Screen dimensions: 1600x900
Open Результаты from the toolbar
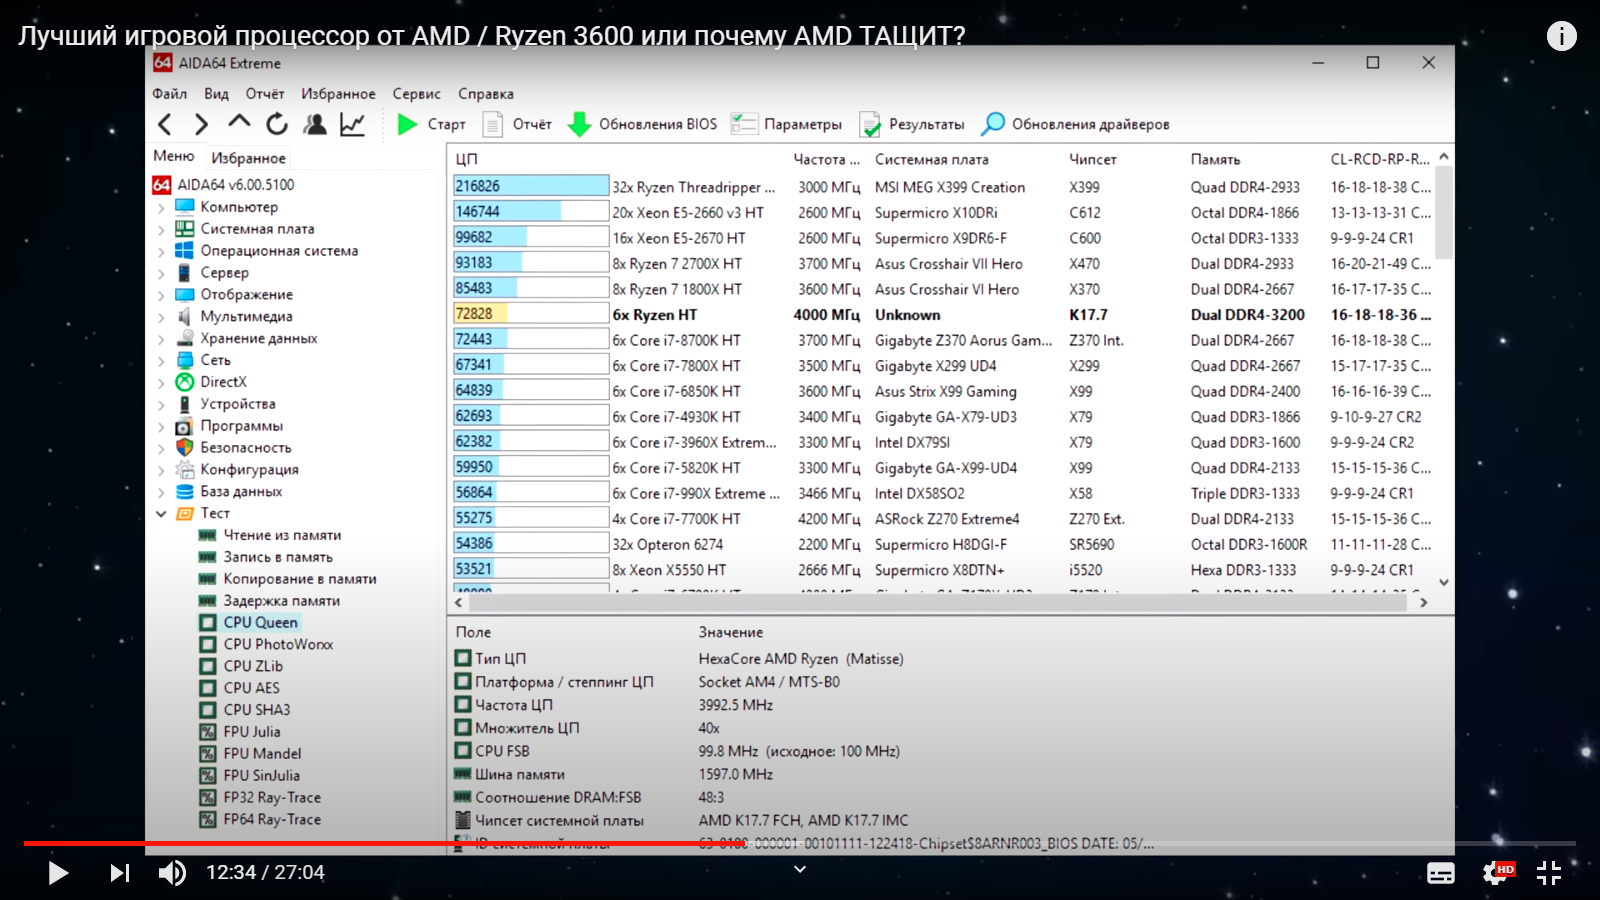click(912, 124)
